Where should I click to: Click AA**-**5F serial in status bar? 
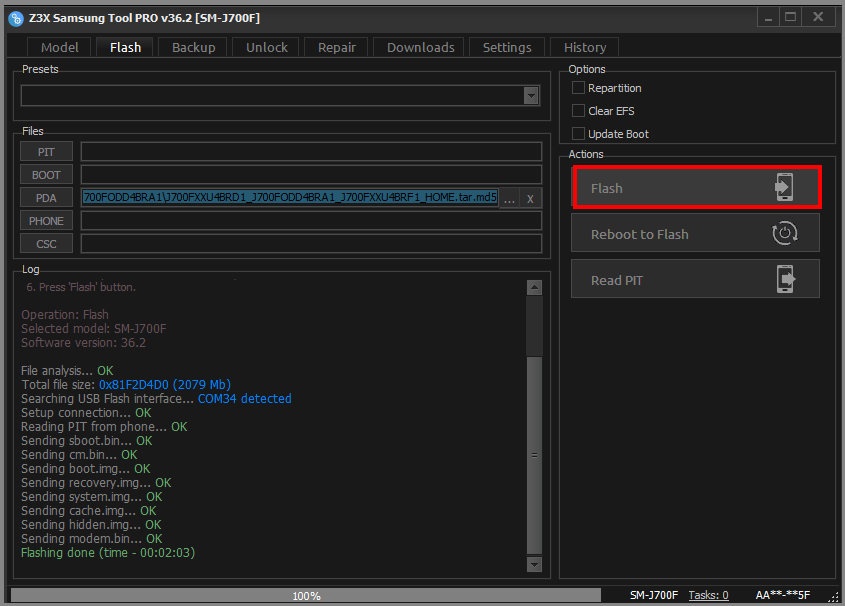click(782, 595)
